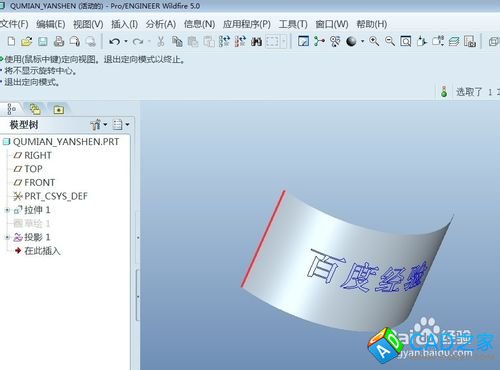
Task: Open the undo history dropdown arrow
Action: point(126,42)
